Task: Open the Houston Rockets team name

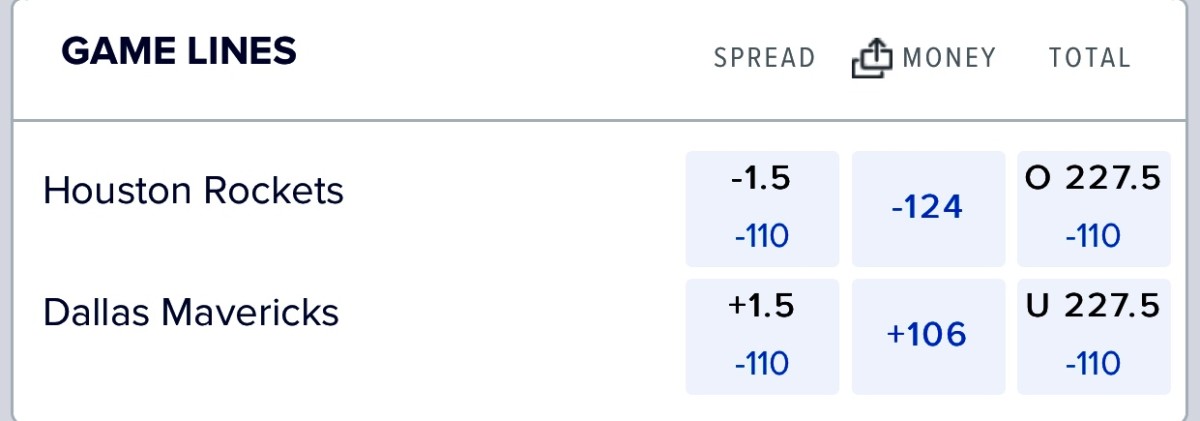Action: tap(193, 190)
